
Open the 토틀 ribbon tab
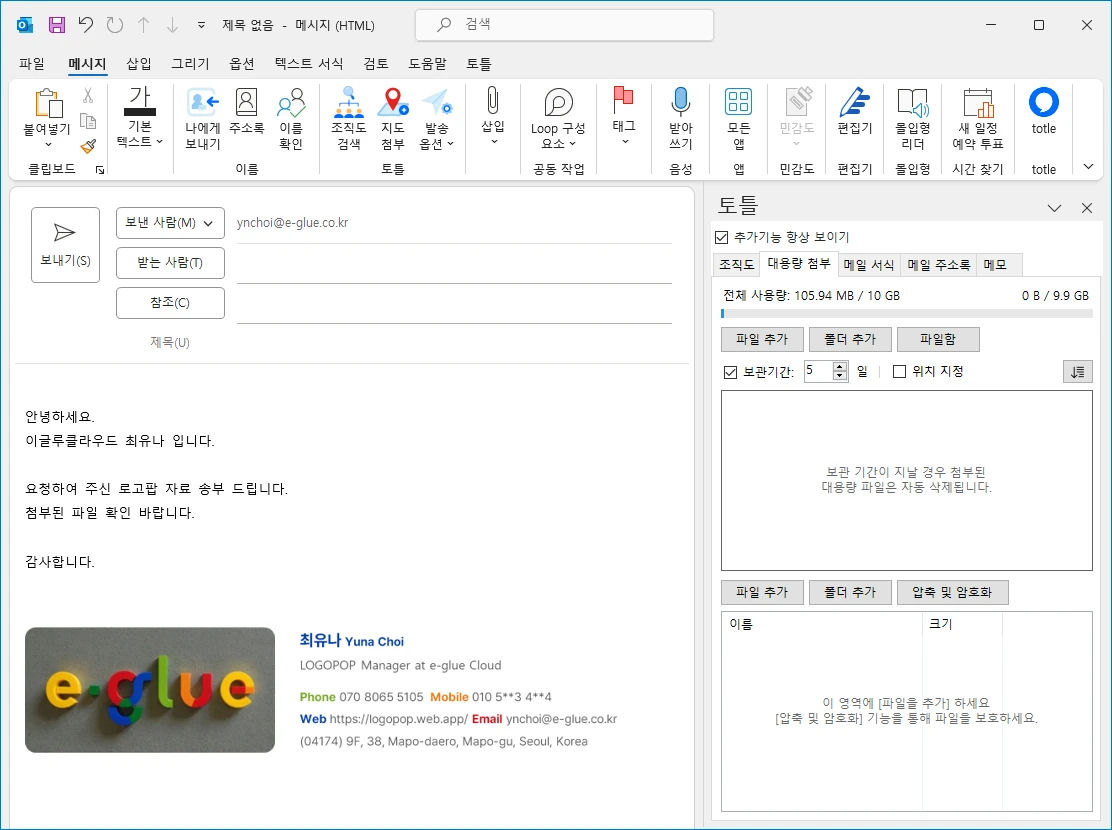tap(479, 64)
